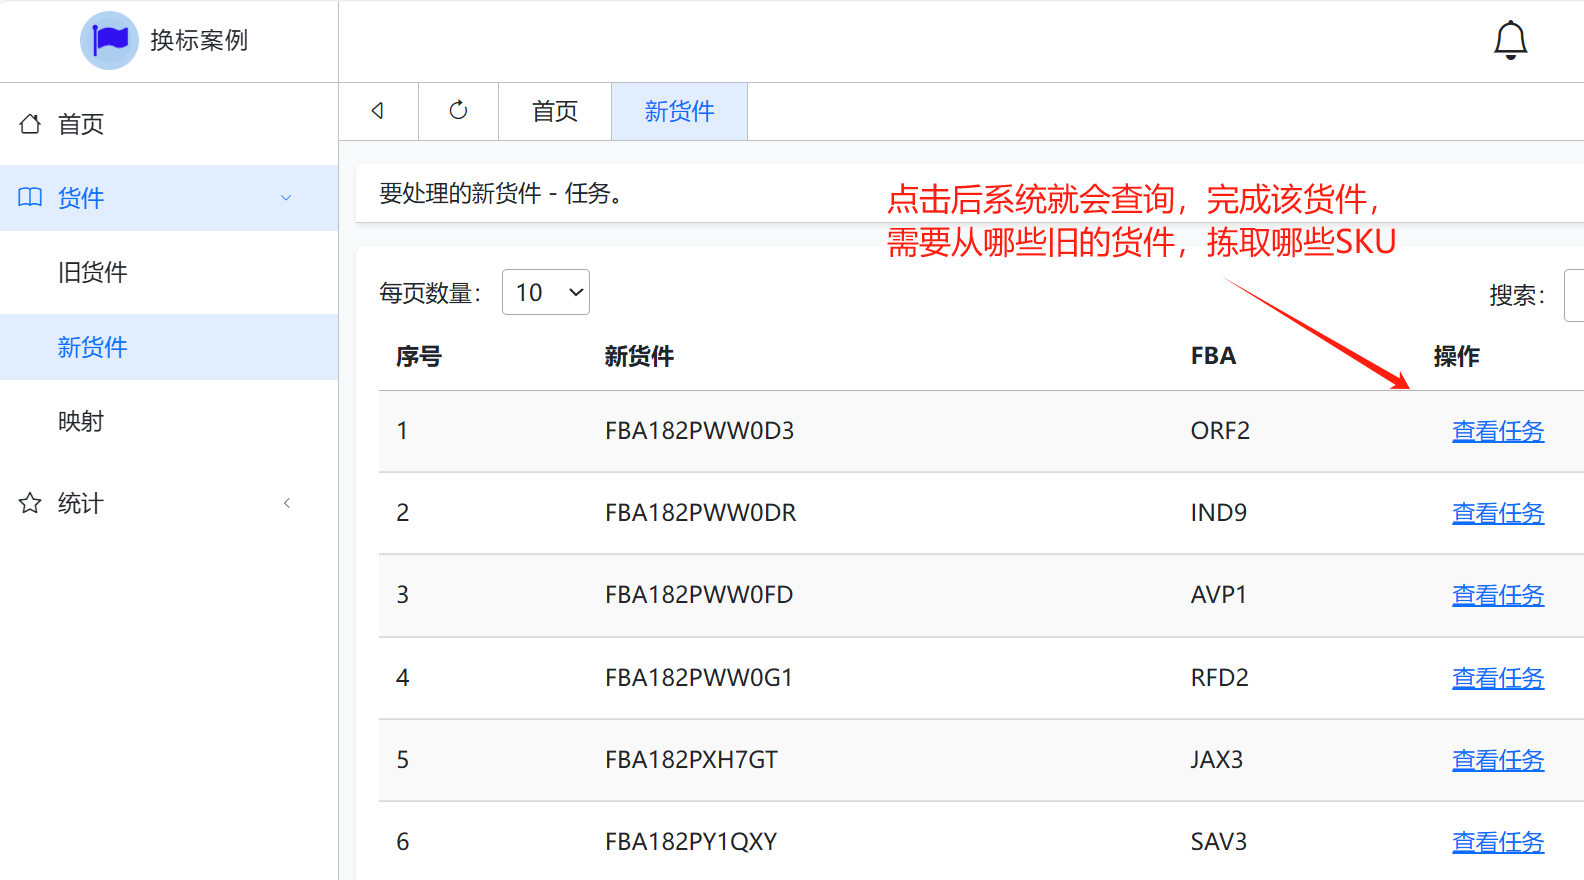Click the refresh icon in tab bar

pyautogui.click(x=458, y=111)
